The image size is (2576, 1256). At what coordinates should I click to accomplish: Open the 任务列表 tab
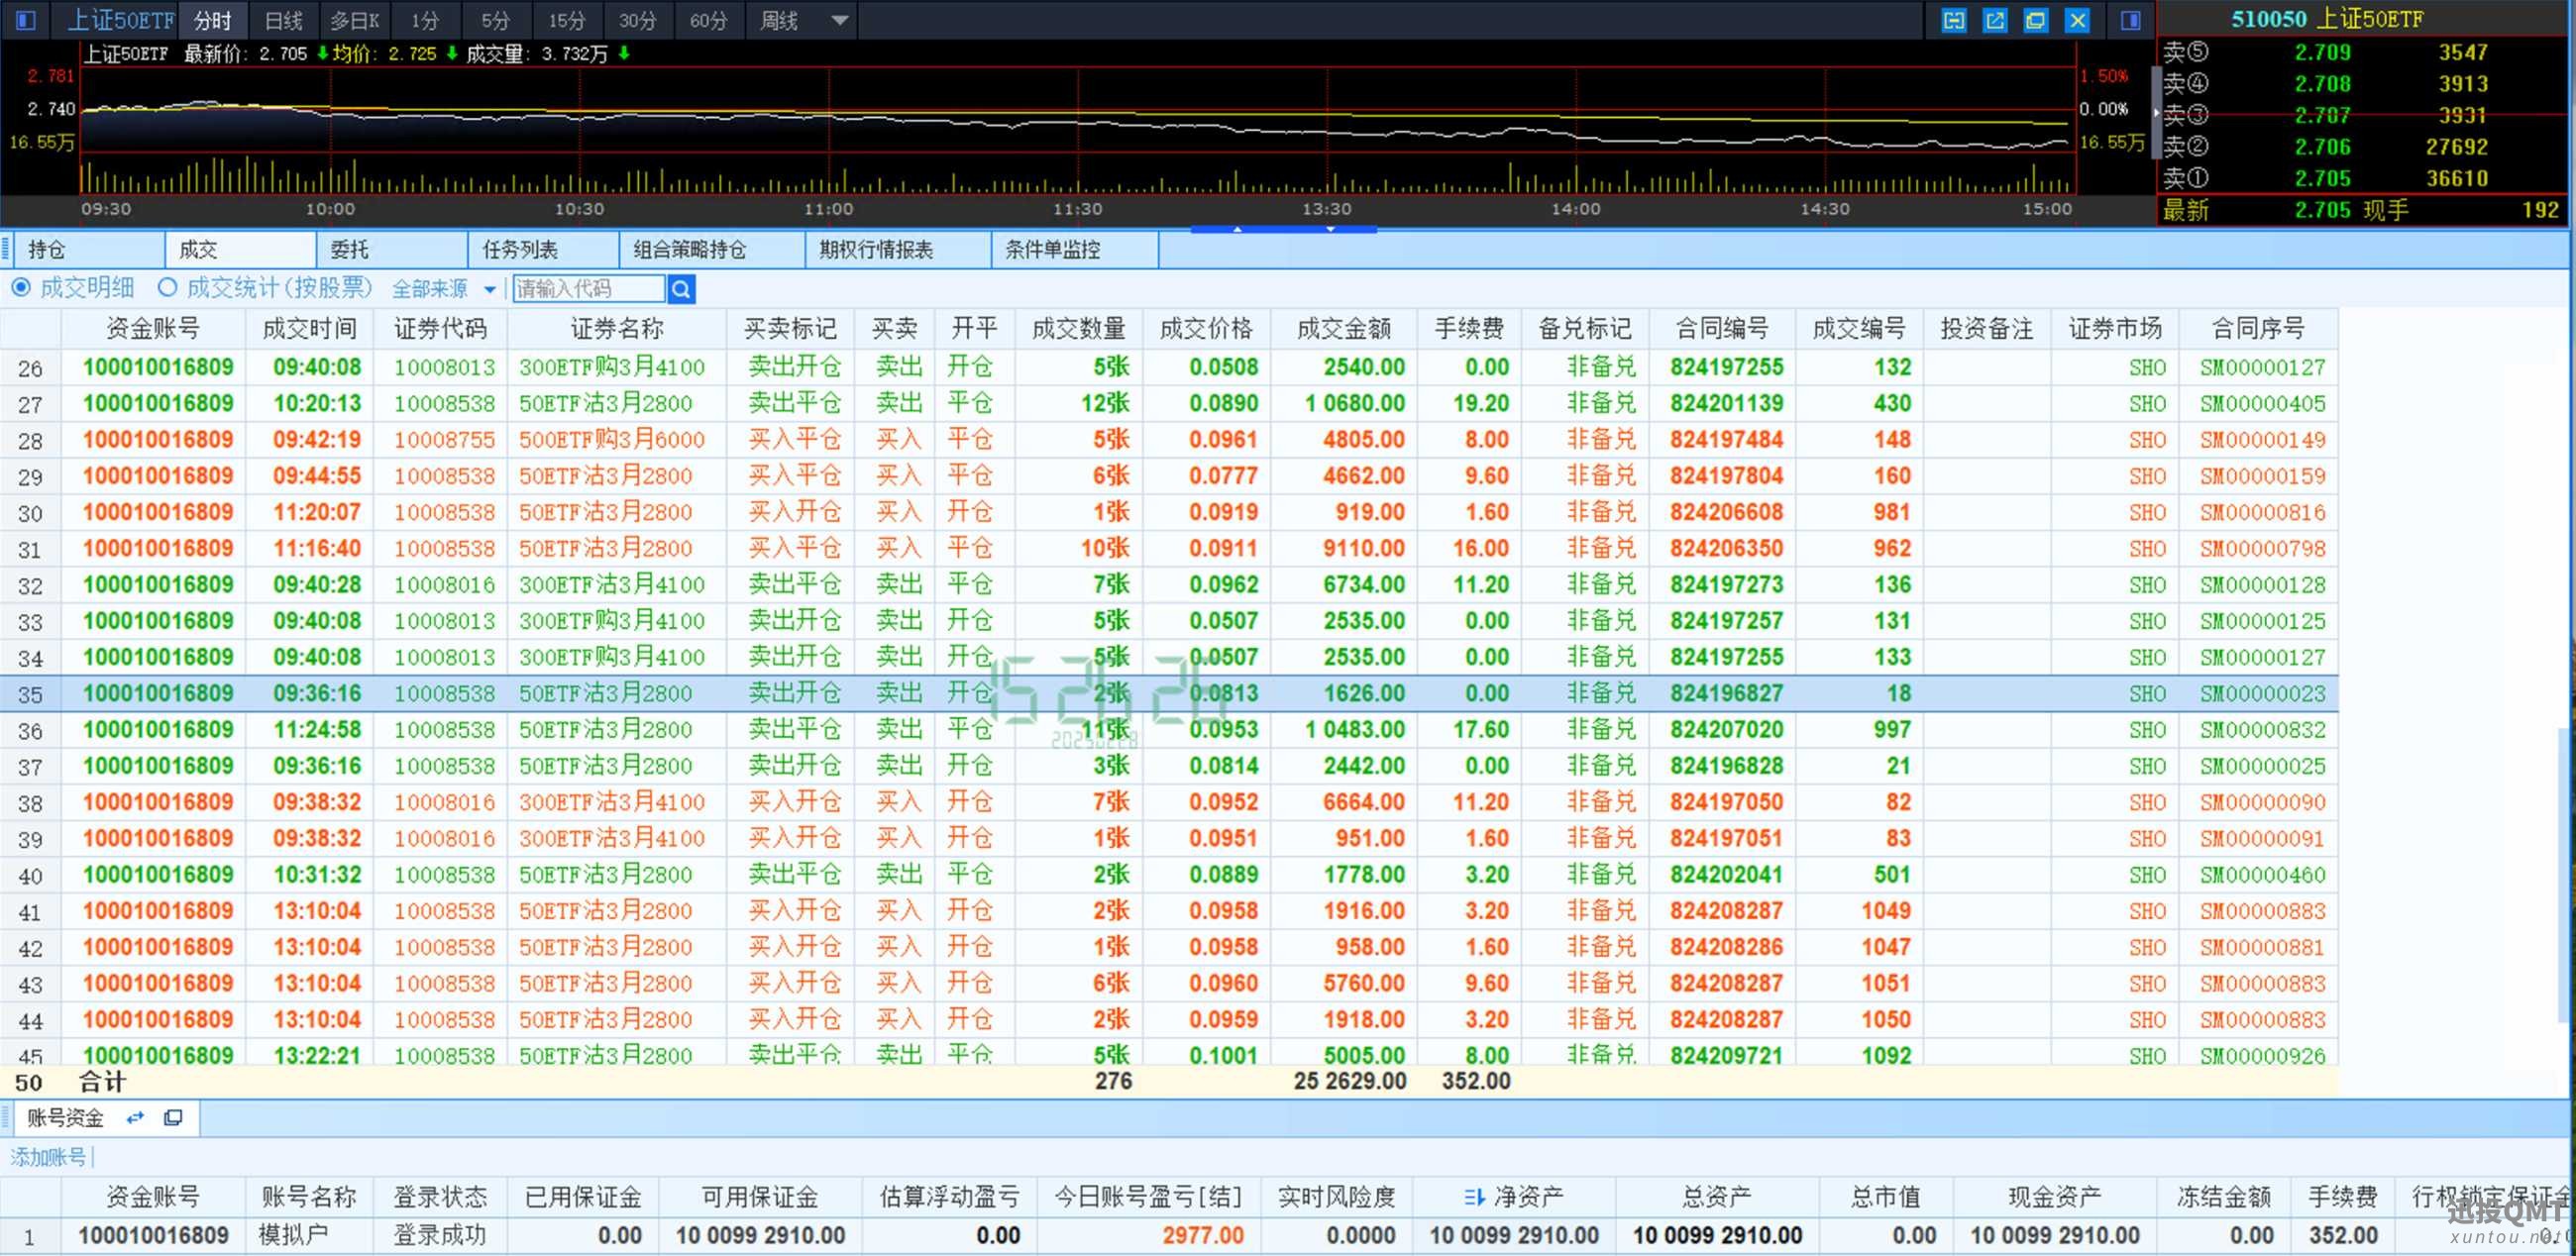[x=544, y=250]
